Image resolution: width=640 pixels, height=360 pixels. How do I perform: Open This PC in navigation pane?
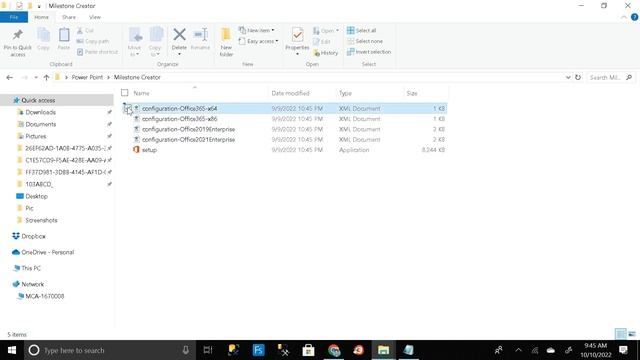pos(31,268)
